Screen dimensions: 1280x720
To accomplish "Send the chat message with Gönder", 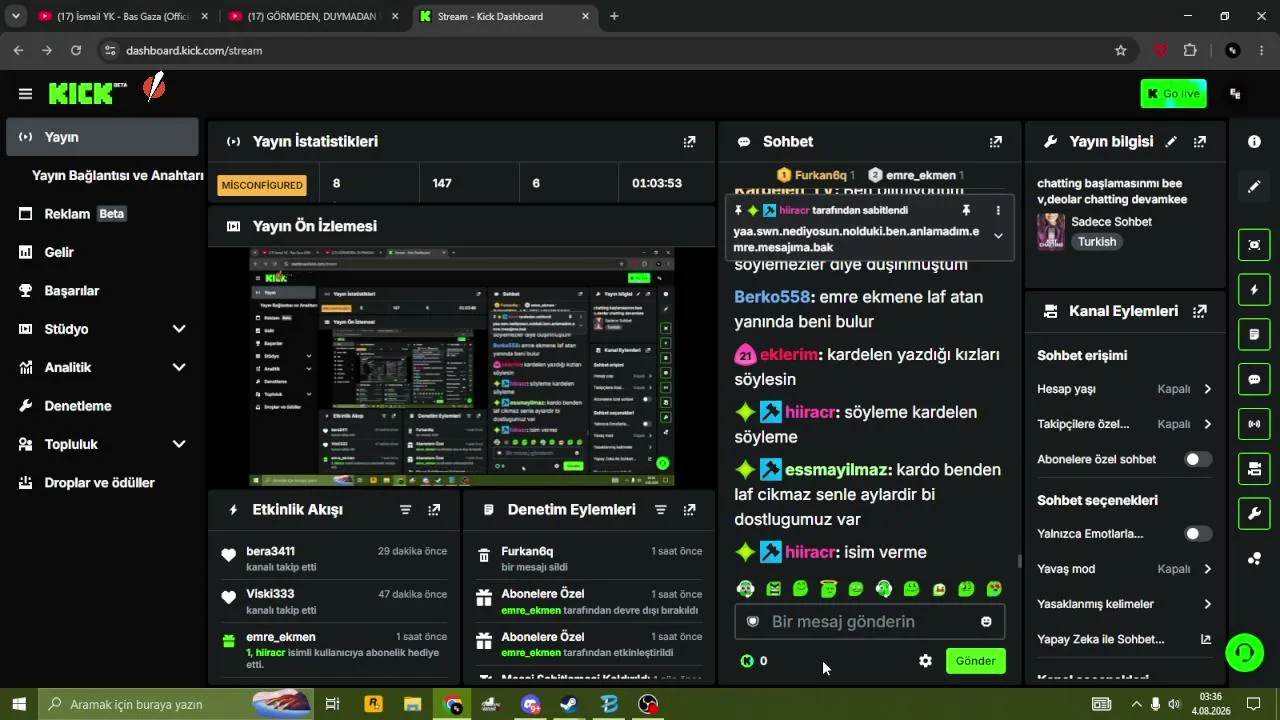I will point(975,661).
